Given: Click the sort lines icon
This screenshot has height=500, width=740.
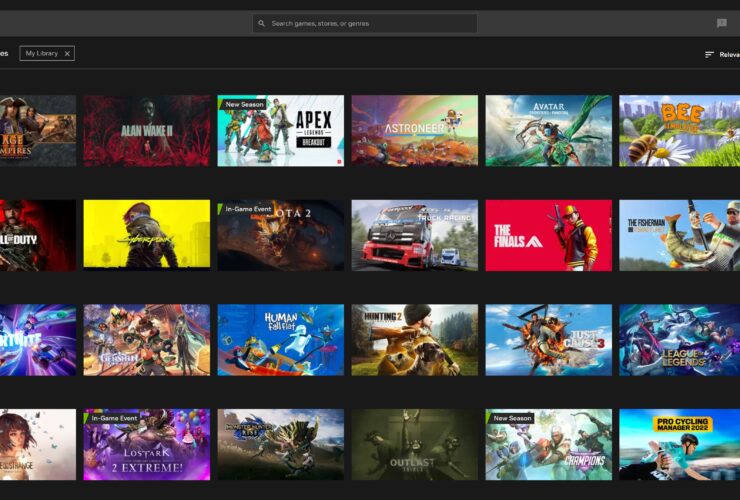Looking at the screenshot, I should (x=709, y=55).
